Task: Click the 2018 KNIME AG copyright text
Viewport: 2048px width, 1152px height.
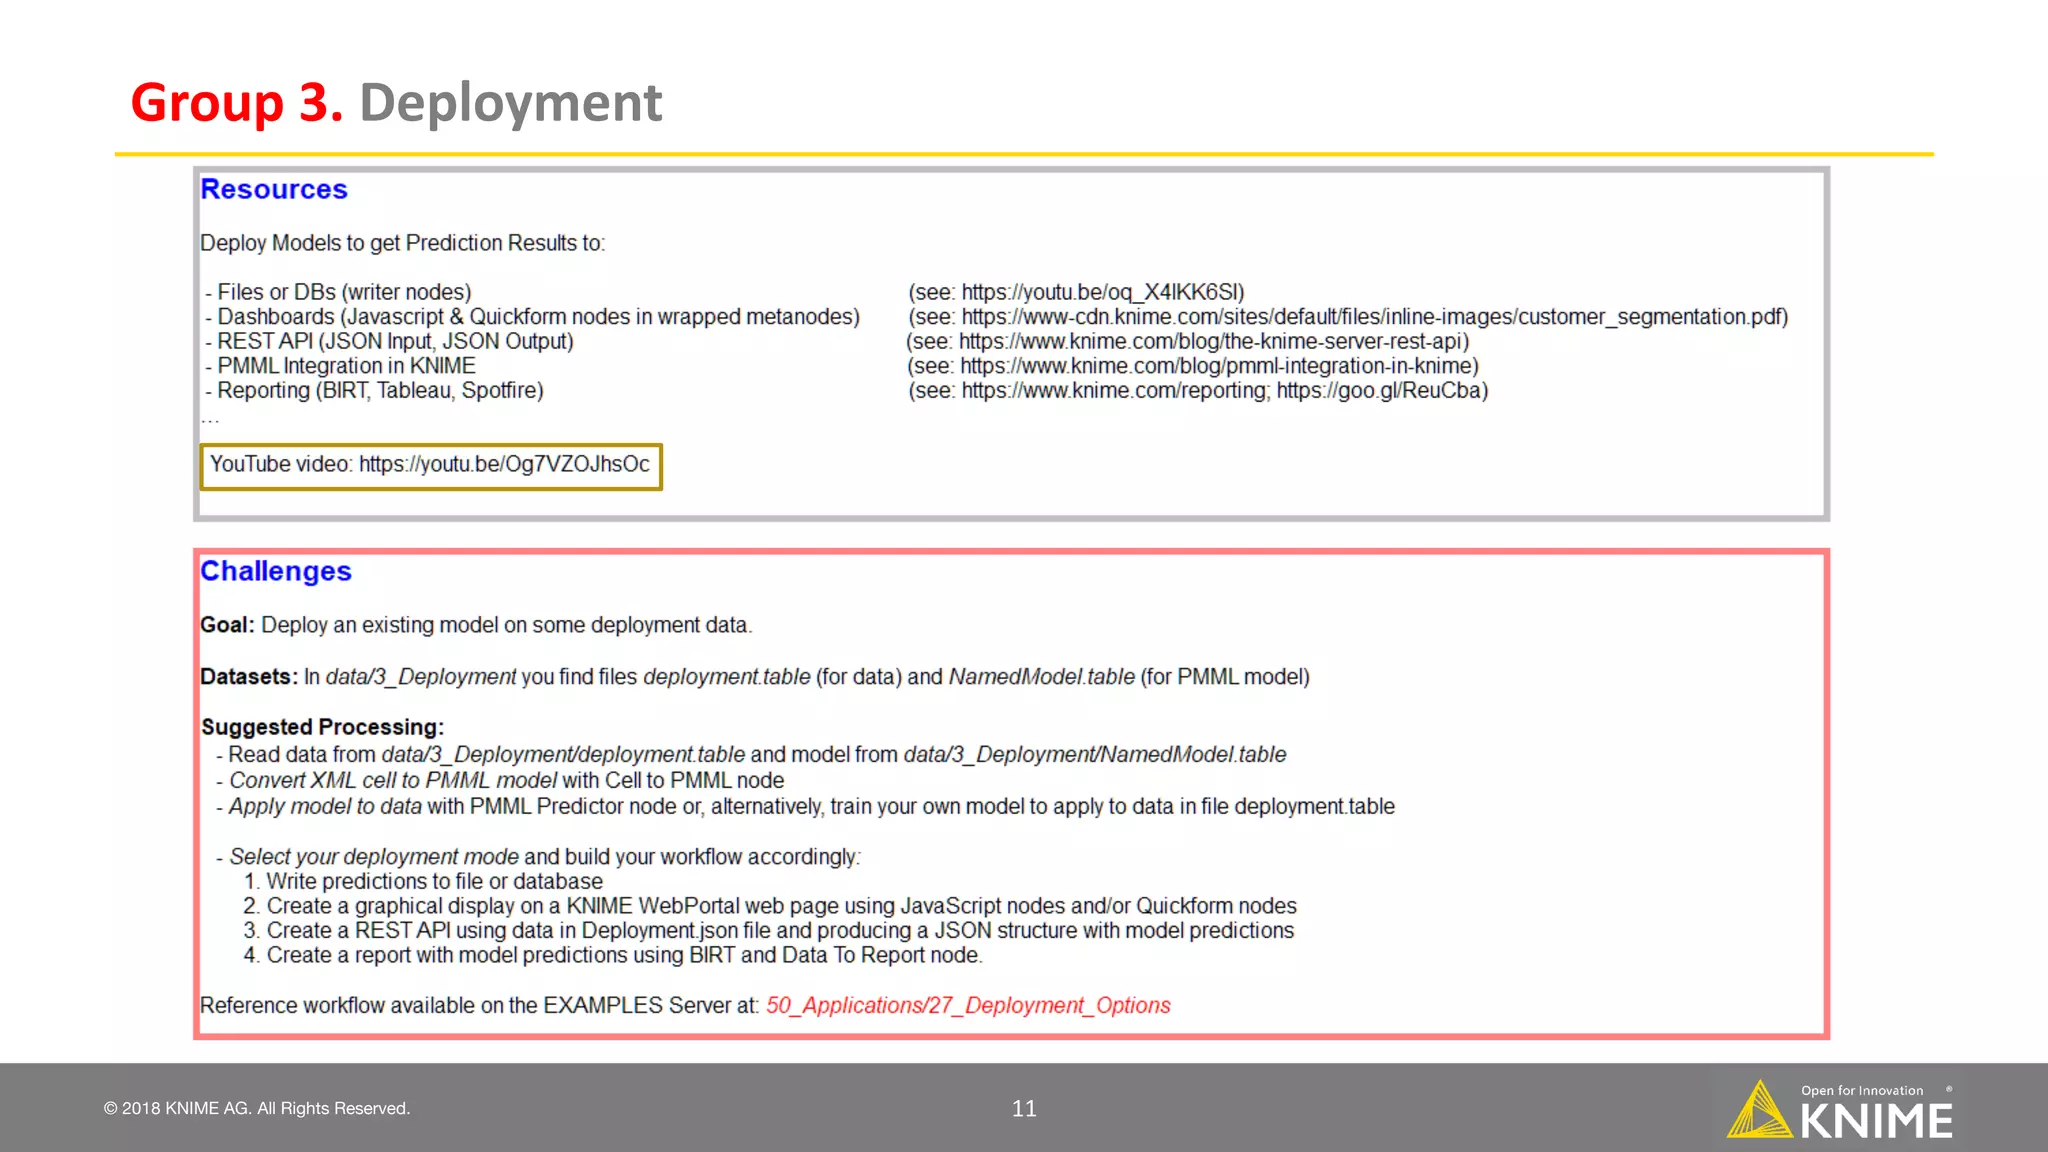Action: pos(257,1108)
